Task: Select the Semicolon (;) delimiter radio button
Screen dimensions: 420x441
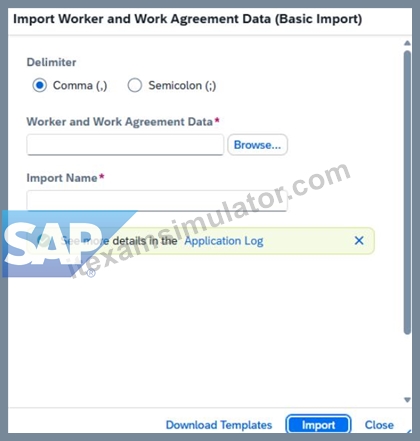Action: point(135,85)
